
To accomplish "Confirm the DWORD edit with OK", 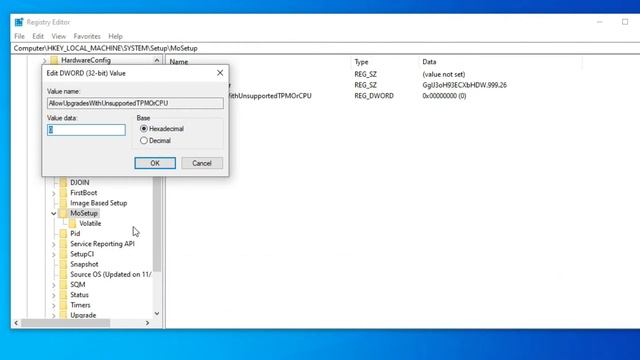I will pyautogui.click(x=155, y=163).
